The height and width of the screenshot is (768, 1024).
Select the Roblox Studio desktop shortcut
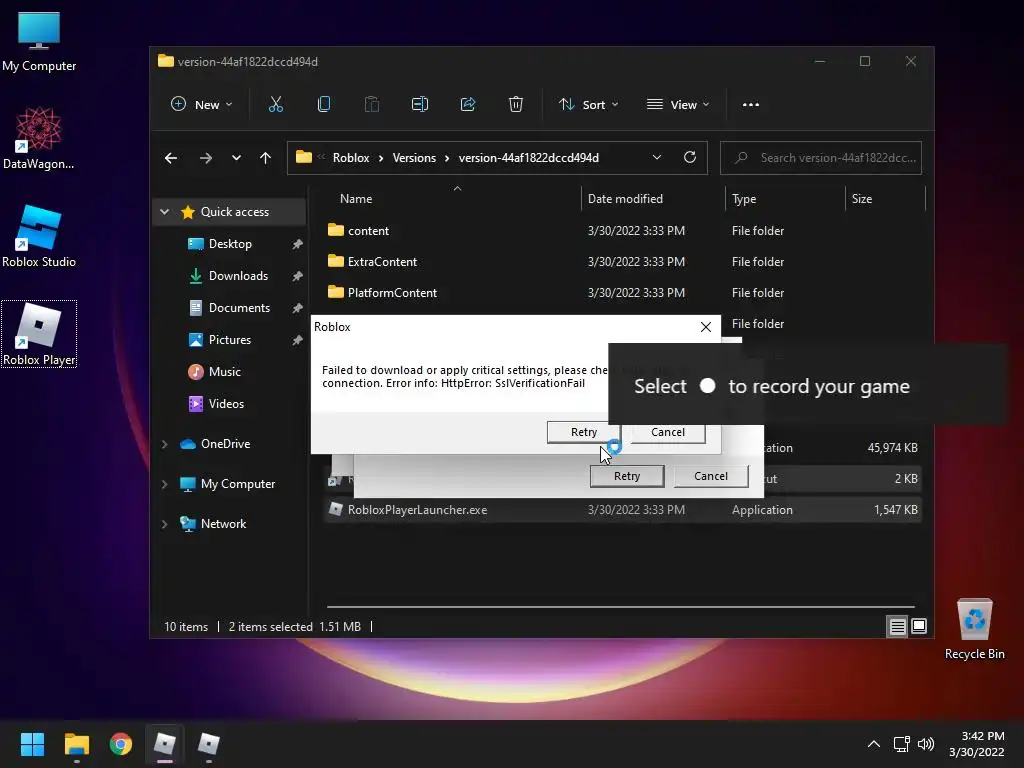pos(39,236)
